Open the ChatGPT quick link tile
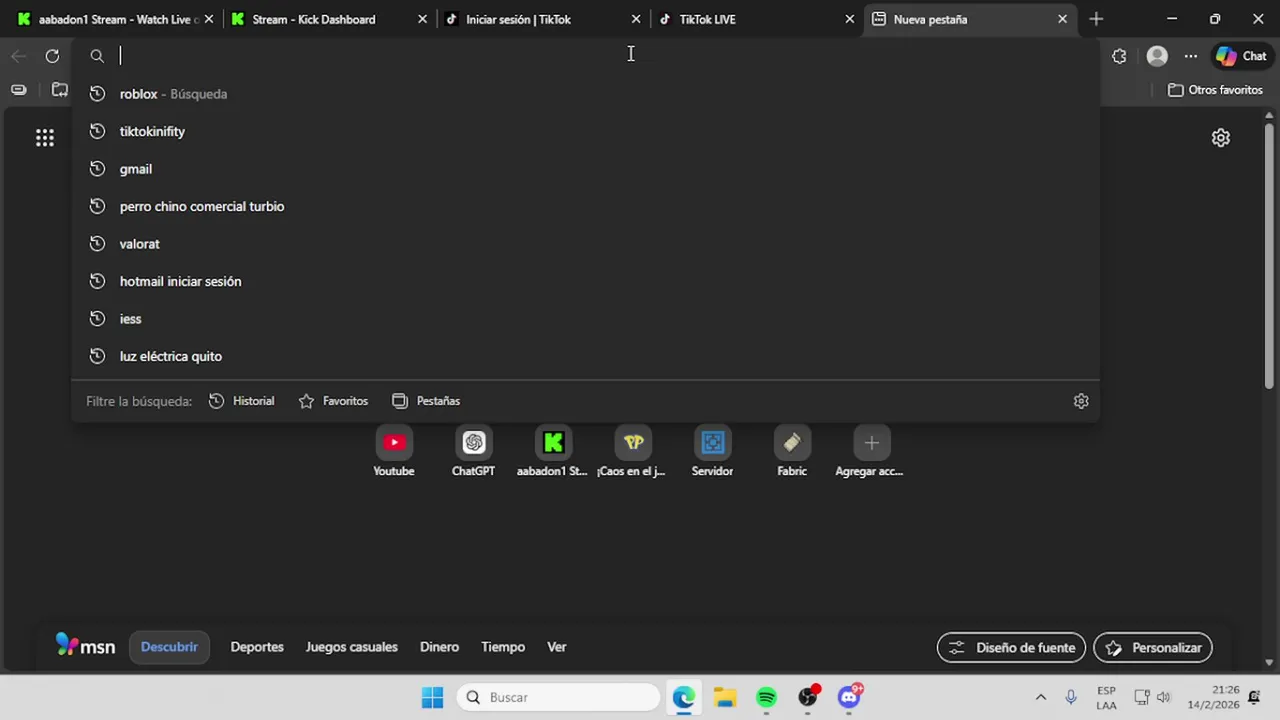Screen dimensions: 1280x720 (474, 452)
